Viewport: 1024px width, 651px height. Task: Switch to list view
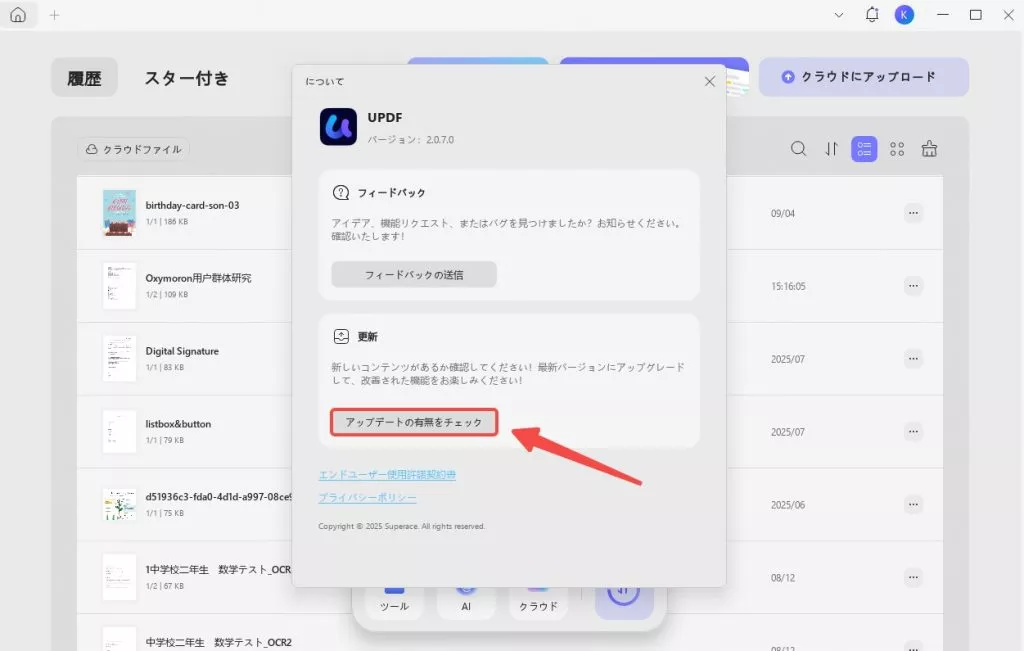coord(864,149)
